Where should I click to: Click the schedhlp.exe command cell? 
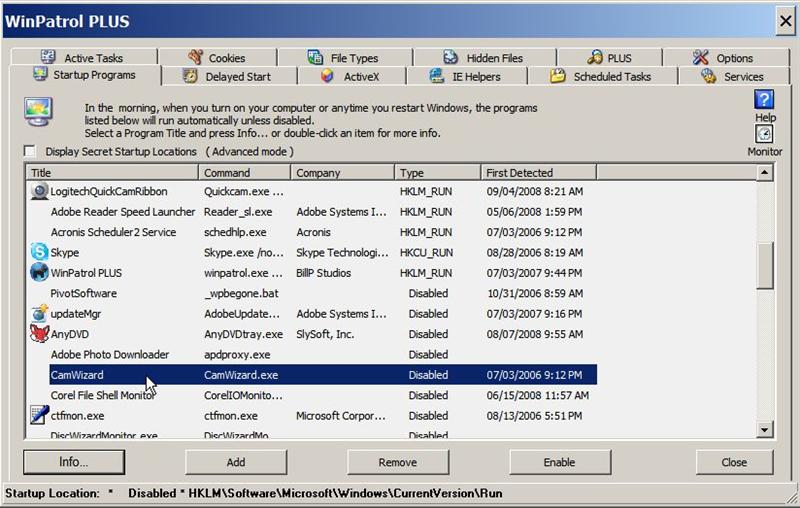pyautogui.click(x=235, y=232)
